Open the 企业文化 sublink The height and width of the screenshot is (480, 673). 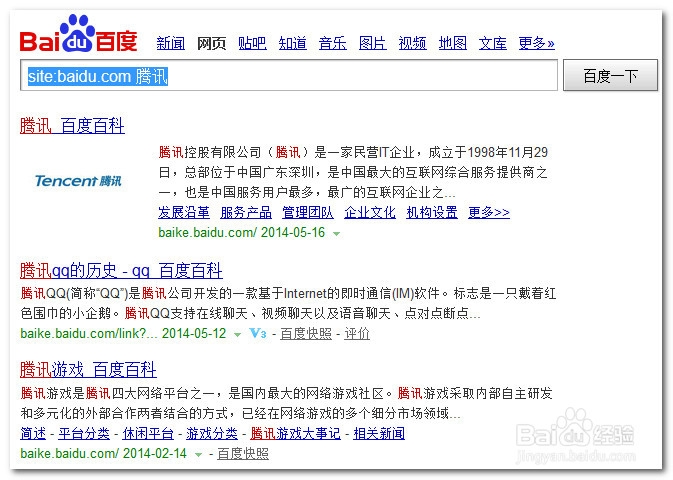point(370,212)
